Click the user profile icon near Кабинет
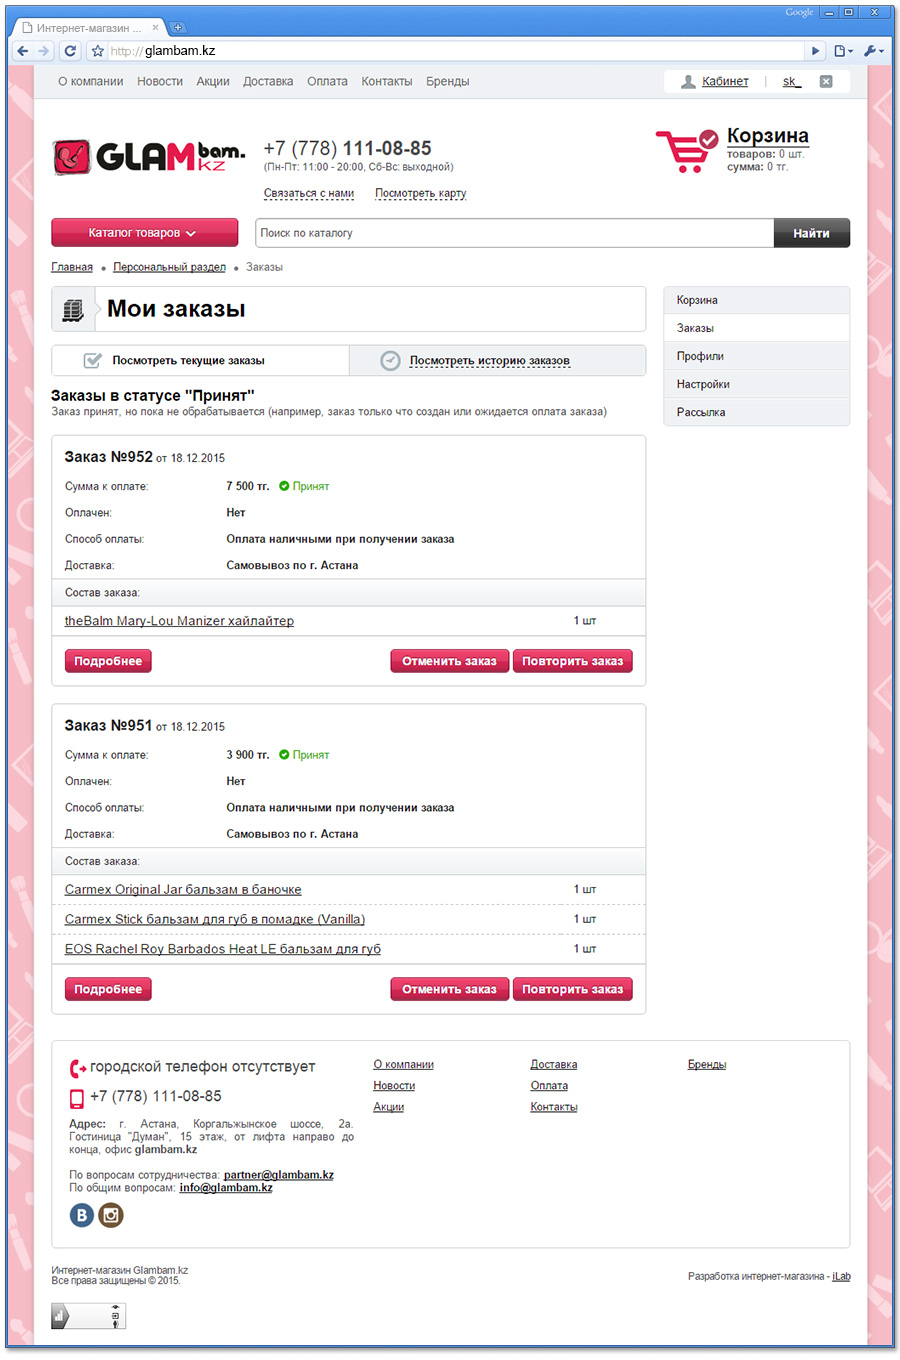Viewport: 900px width, 1360px height. (x=688, y=82)
